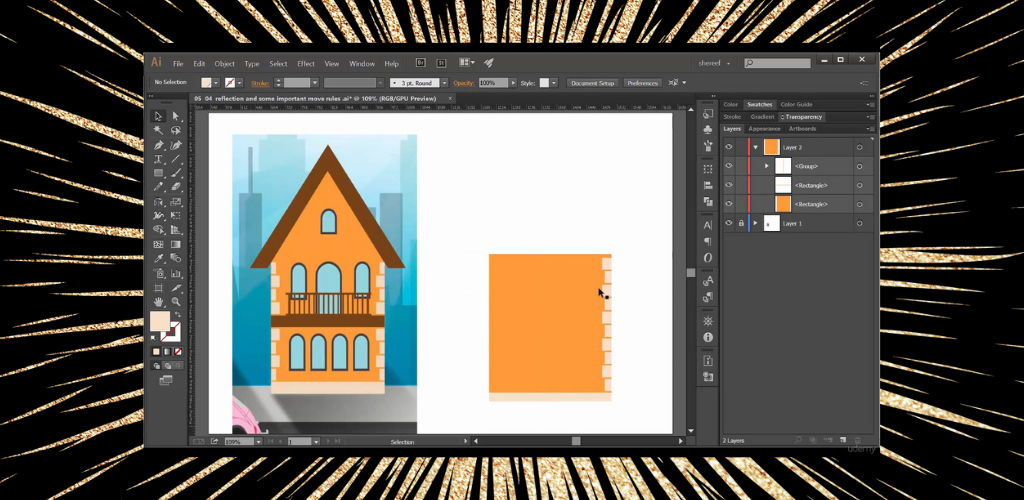Click the Document Setup button

click(x=592, y=83)
